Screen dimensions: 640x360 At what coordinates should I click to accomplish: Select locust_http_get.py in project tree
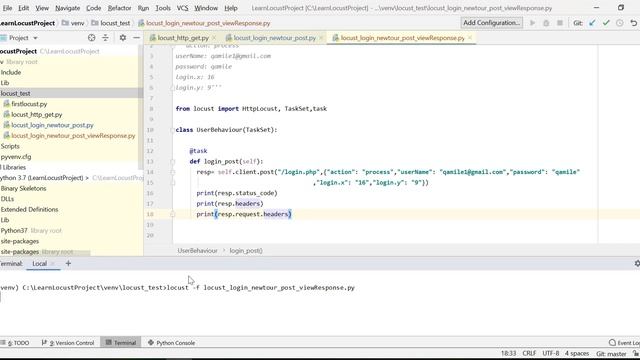pos(37,114)
